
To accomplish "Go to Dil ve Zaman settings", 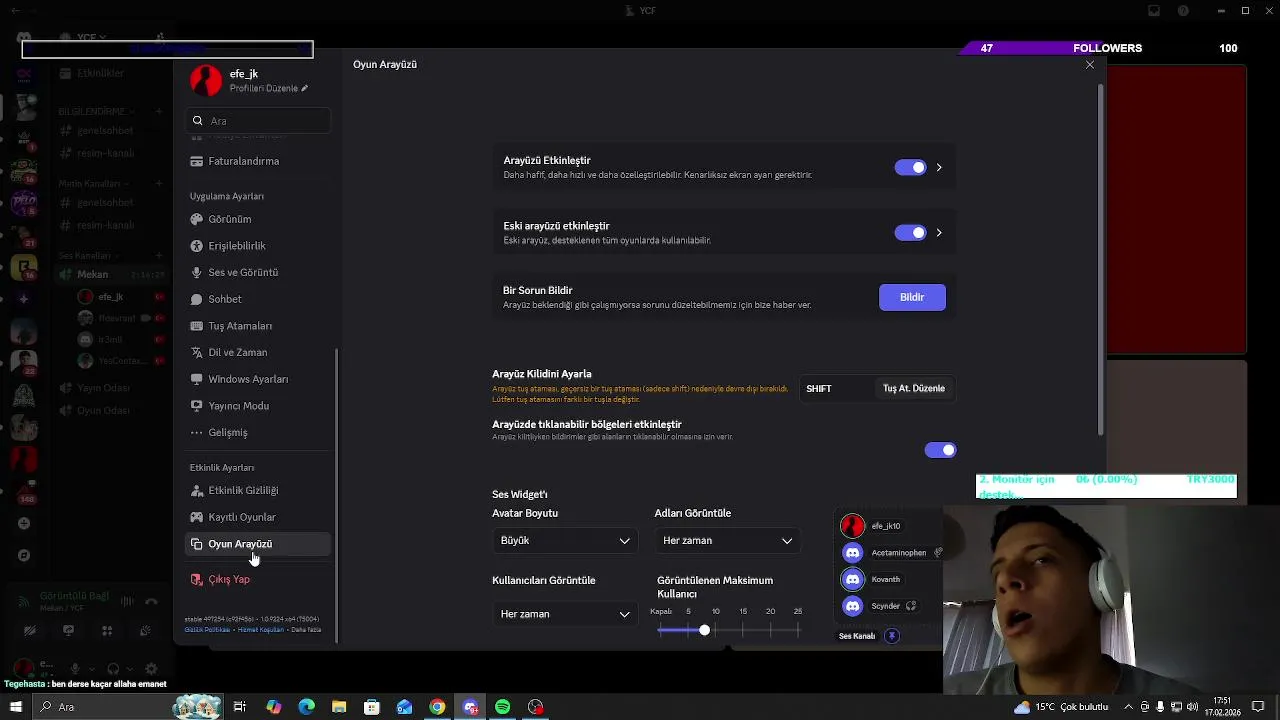I will [258, 352].
